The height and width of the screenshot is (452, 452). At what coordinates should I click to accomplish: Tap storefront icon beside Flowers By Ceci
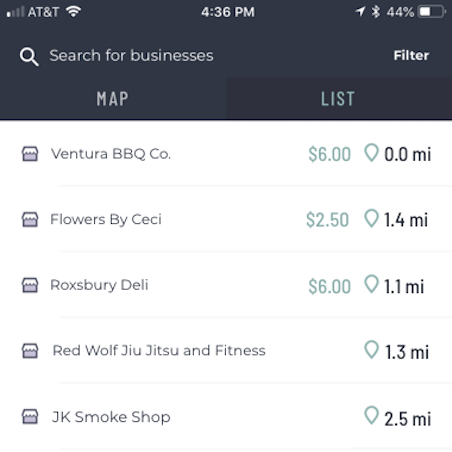click(x=30, y=220)
